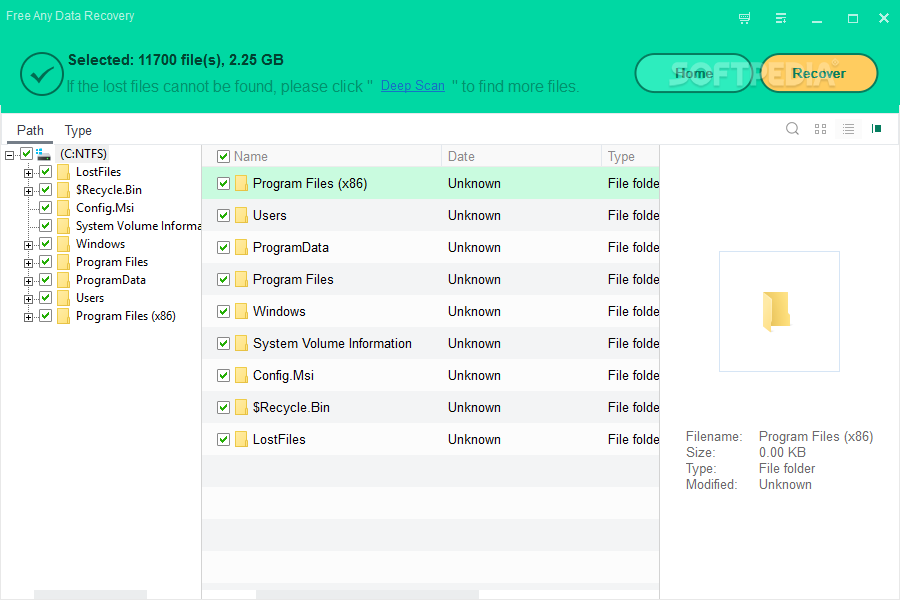Uncheck Program Files (x86) in file list
The image size is (900, 600).
[223, 183]
